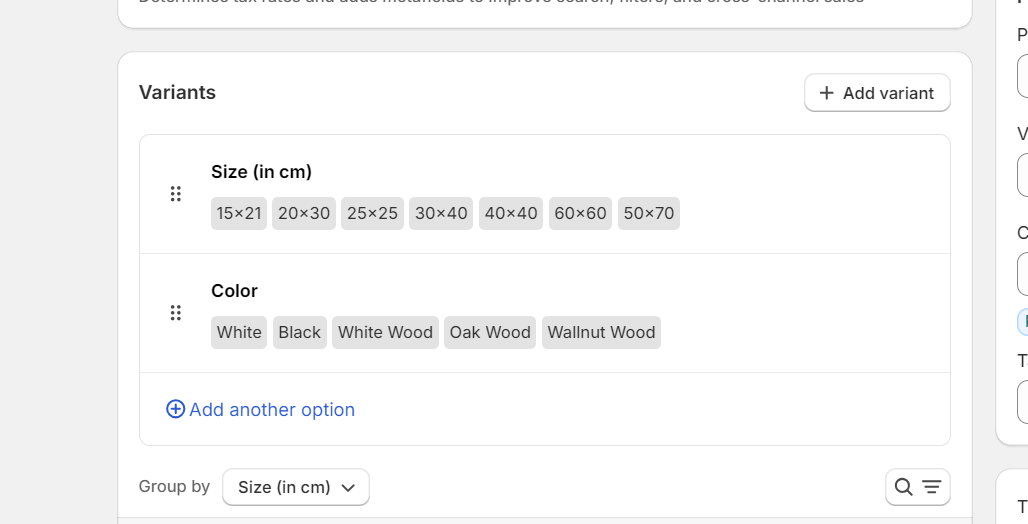This screenshot has width=1028, height=524.
Task: Click the search and filter variants icon
Action: tap(917, 487)
